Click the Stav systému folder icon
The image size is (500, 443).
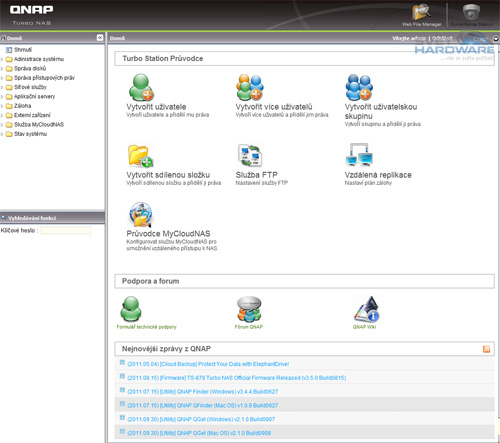click(x=9, y=134)
